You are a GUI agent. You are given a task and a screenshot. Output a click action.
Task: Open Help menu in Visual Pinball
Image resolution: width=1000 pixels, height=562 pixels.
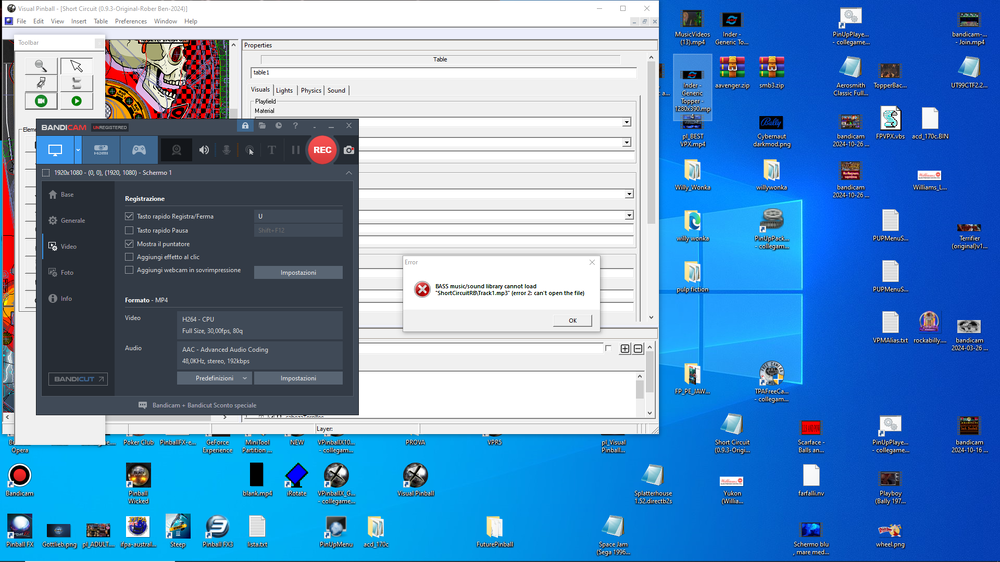[191, 21]
